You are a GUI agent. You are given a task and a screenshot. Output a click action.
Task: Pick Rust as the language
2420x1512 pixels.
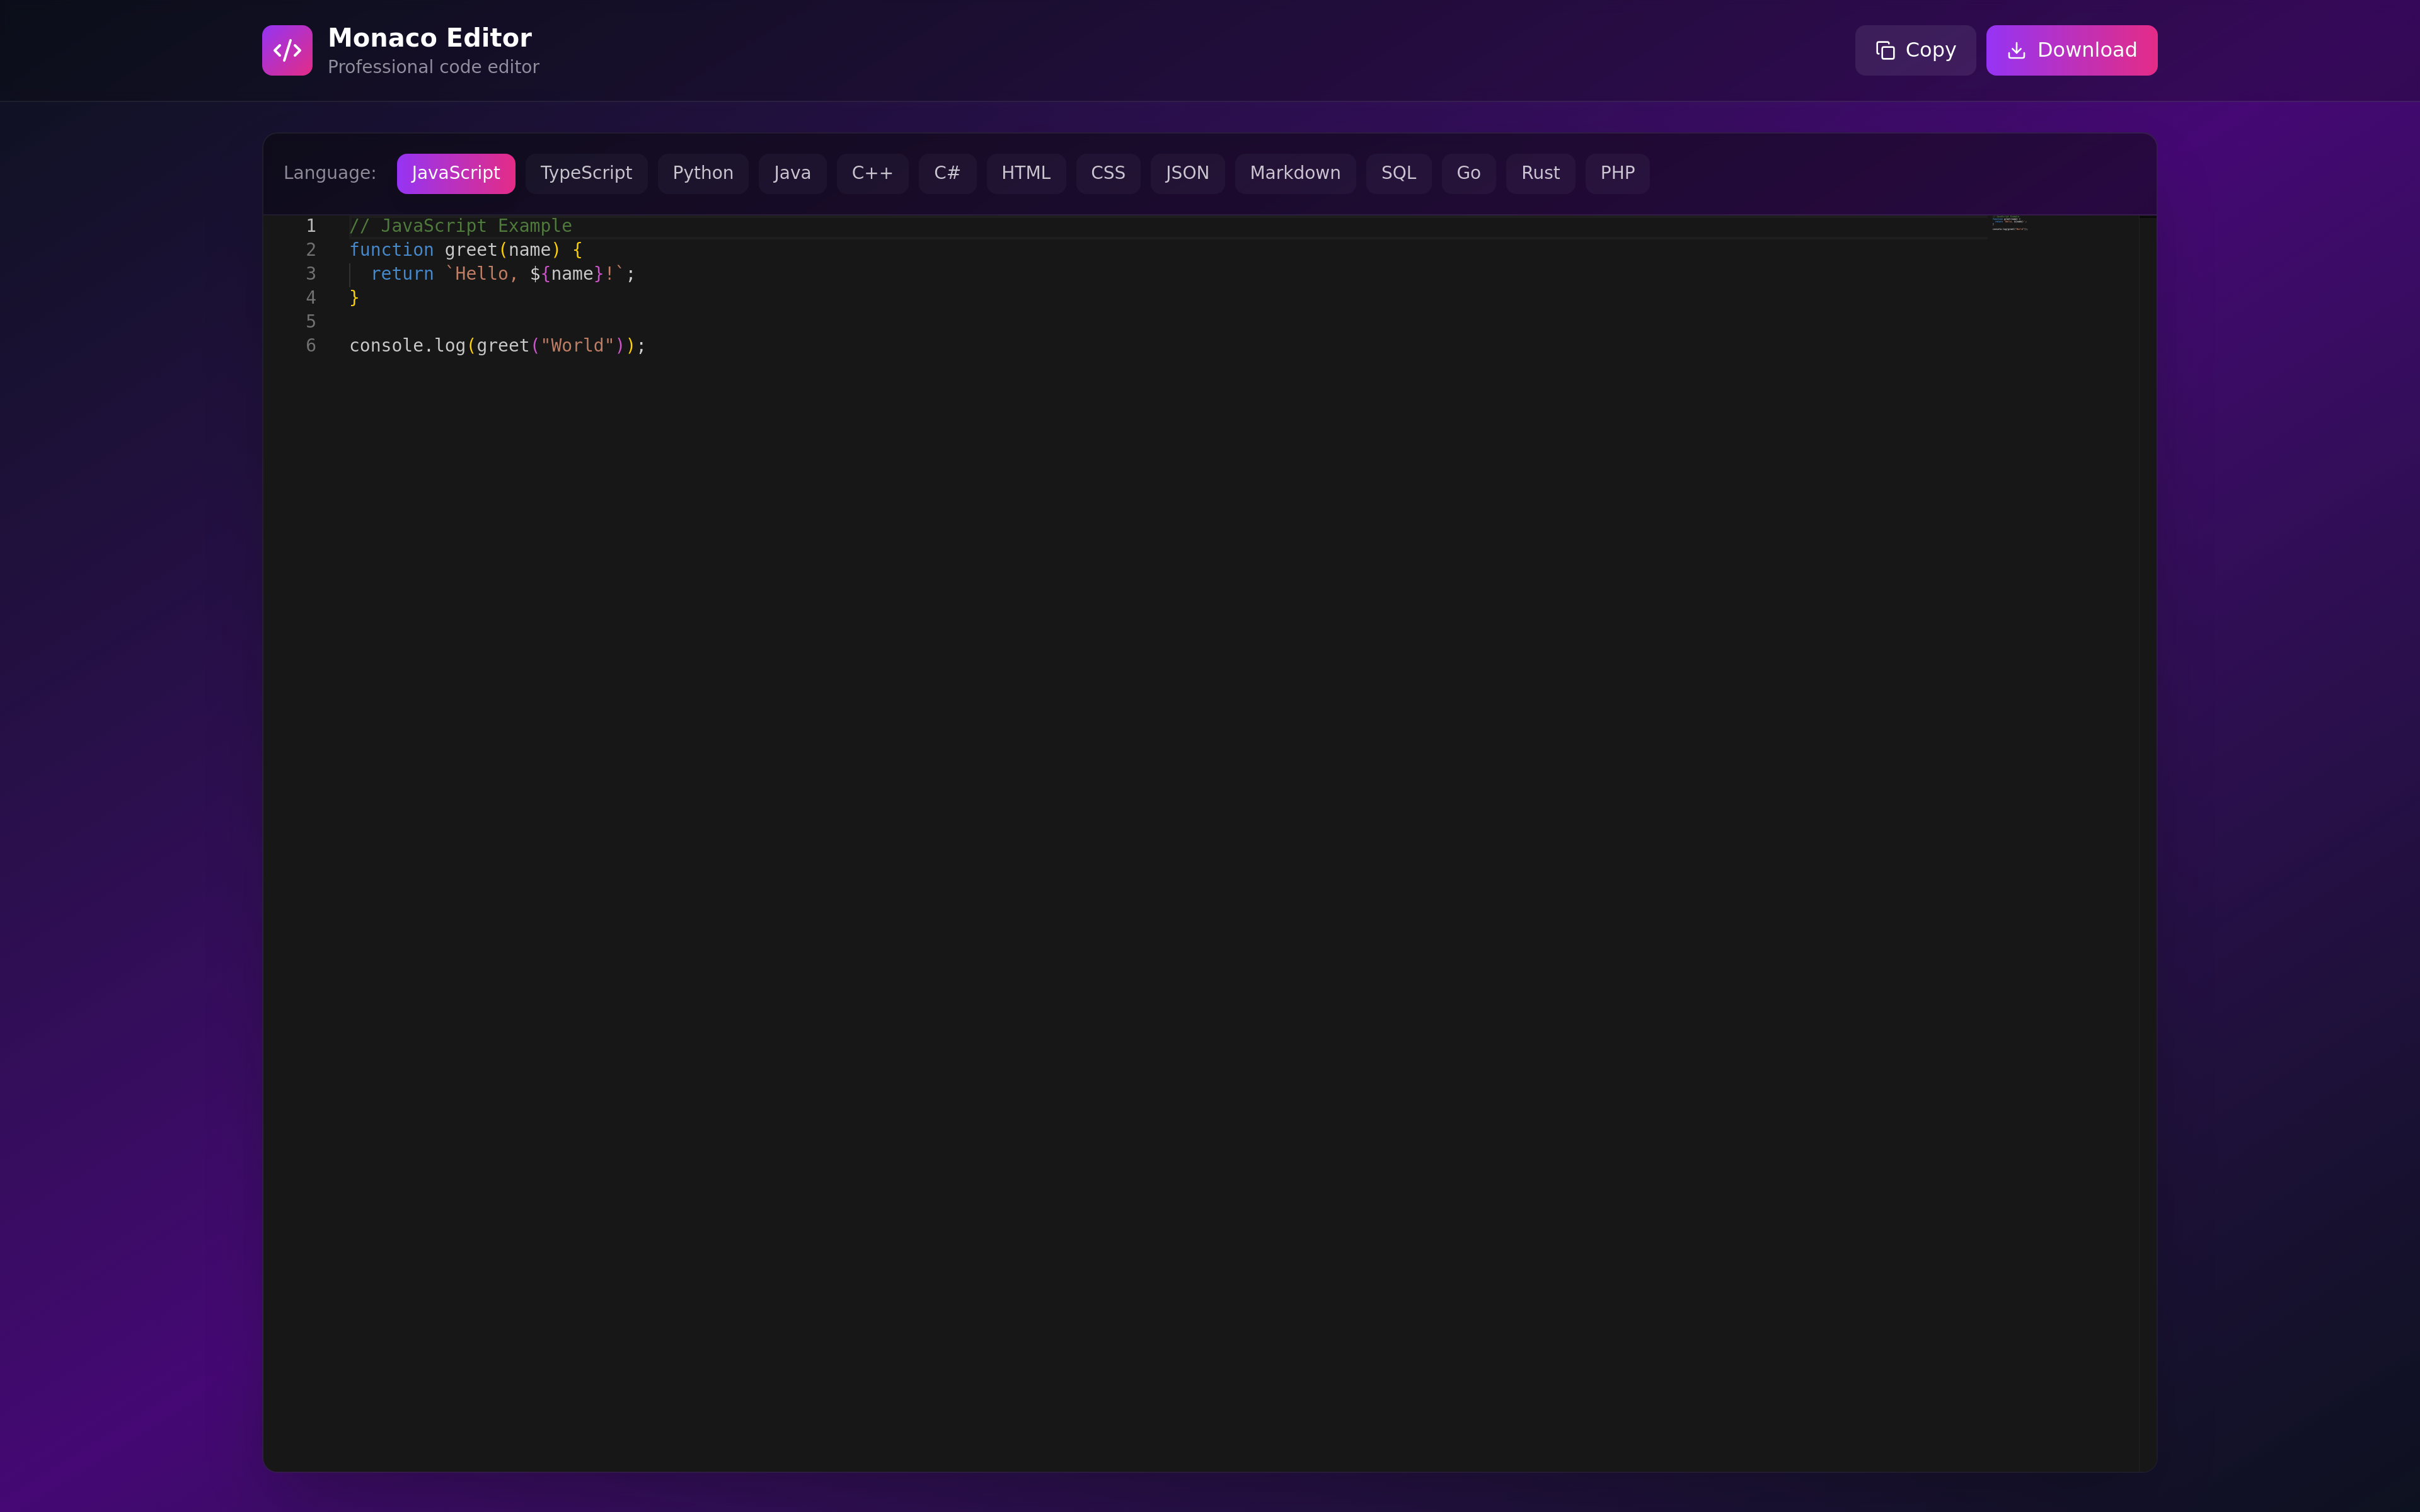coord(1539,173)
